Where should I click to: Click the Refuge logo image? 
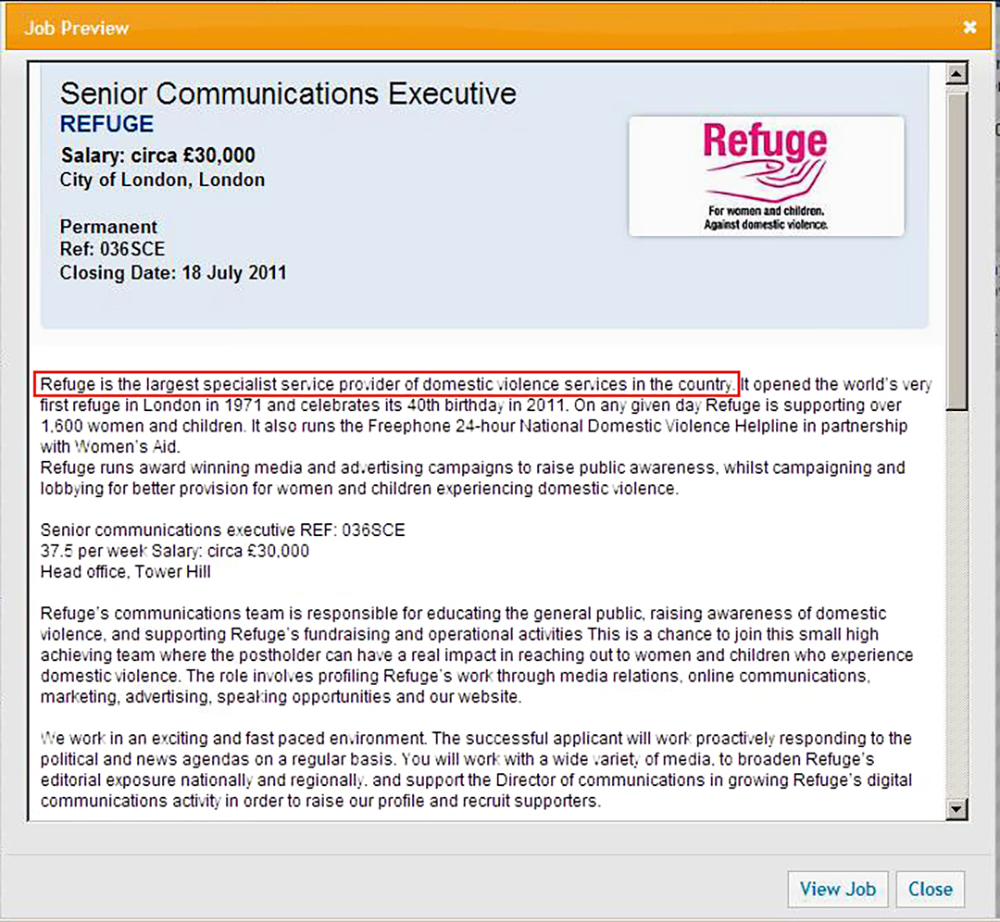(x=766, y=176)
